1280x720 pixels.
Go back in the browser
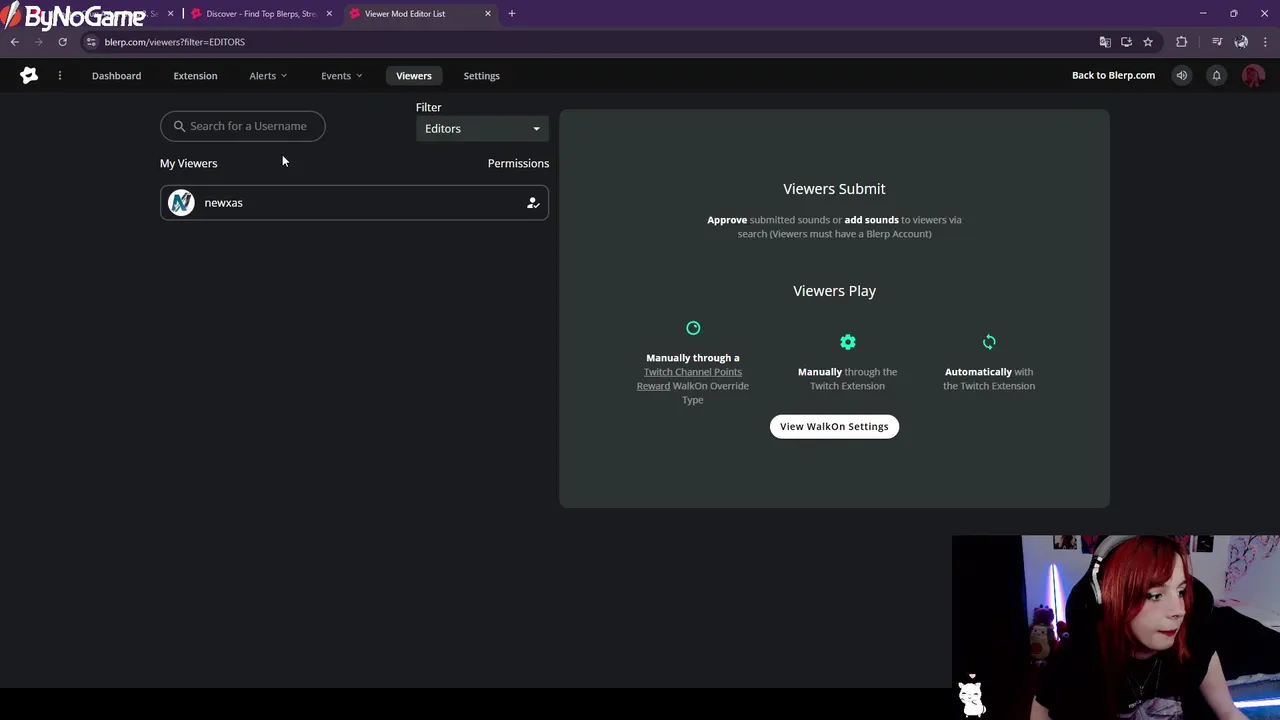point(15,42)
